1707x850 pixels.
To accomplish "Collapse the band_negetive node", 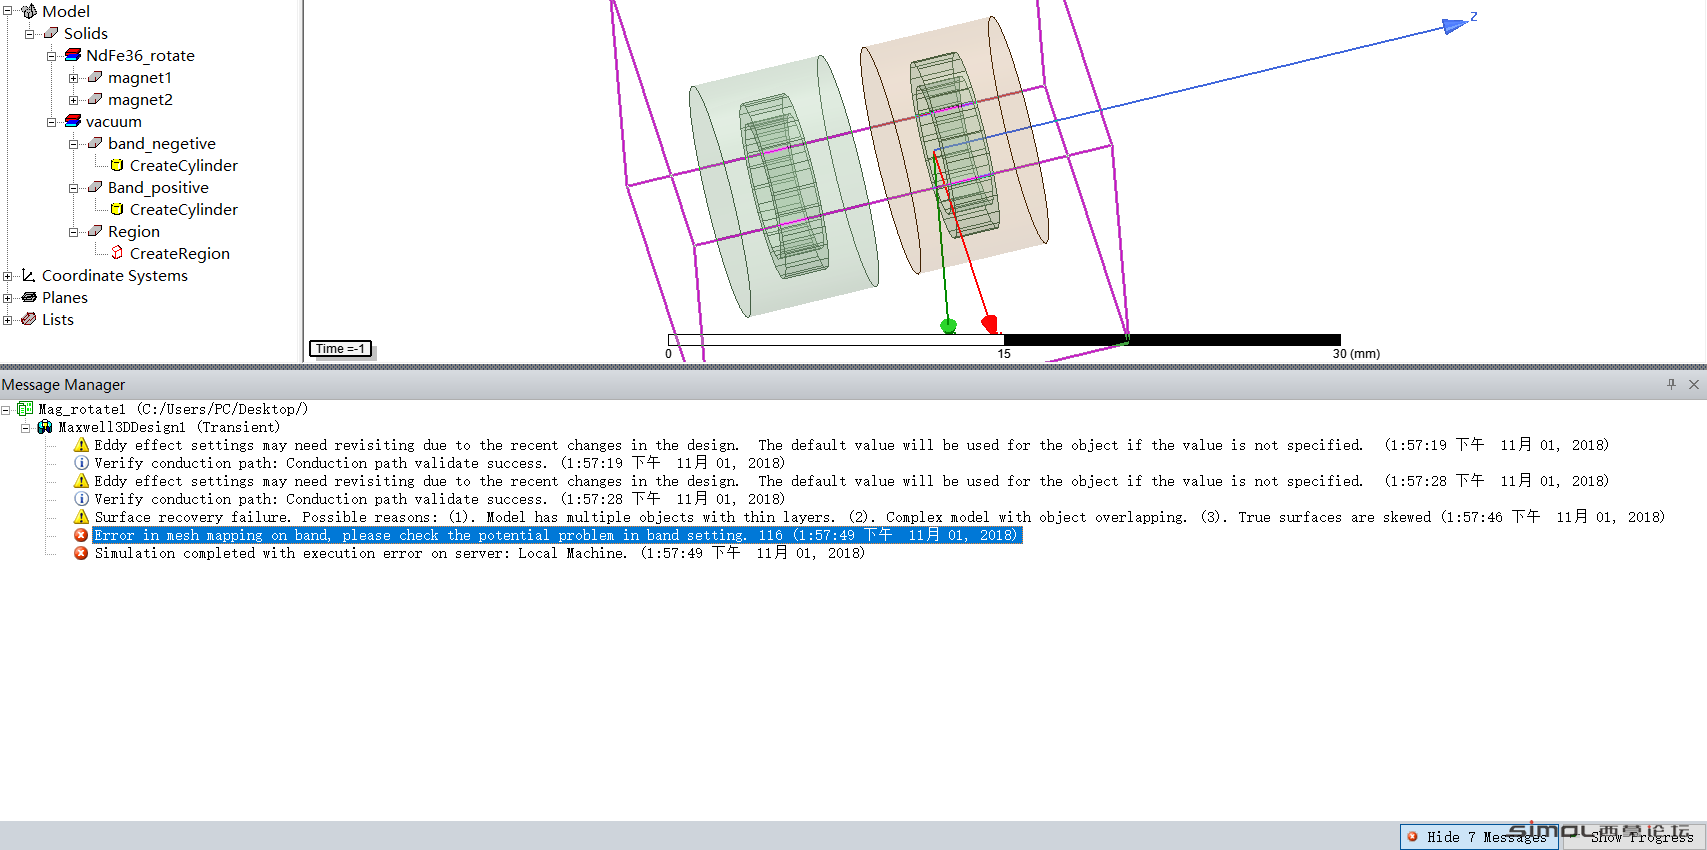I will [x=74, y=143].
